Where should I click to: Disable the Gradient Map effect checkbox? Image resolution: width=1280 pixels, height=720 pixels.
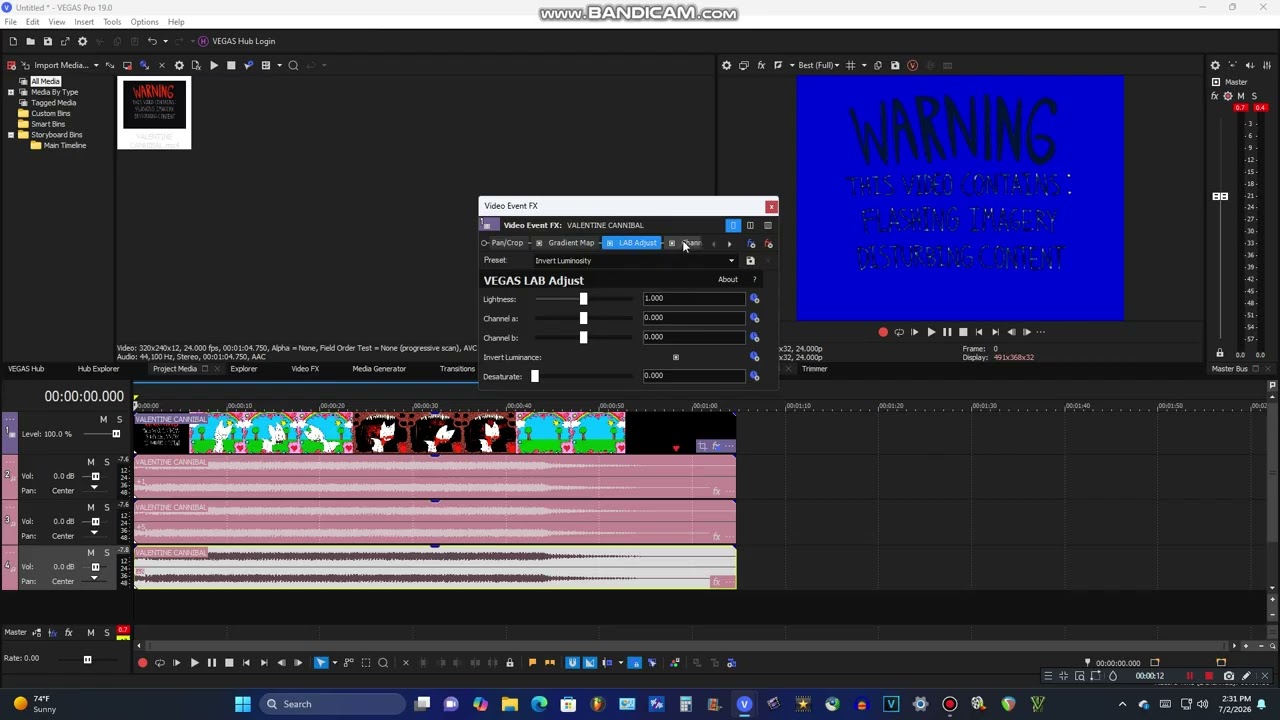point(539,243)
